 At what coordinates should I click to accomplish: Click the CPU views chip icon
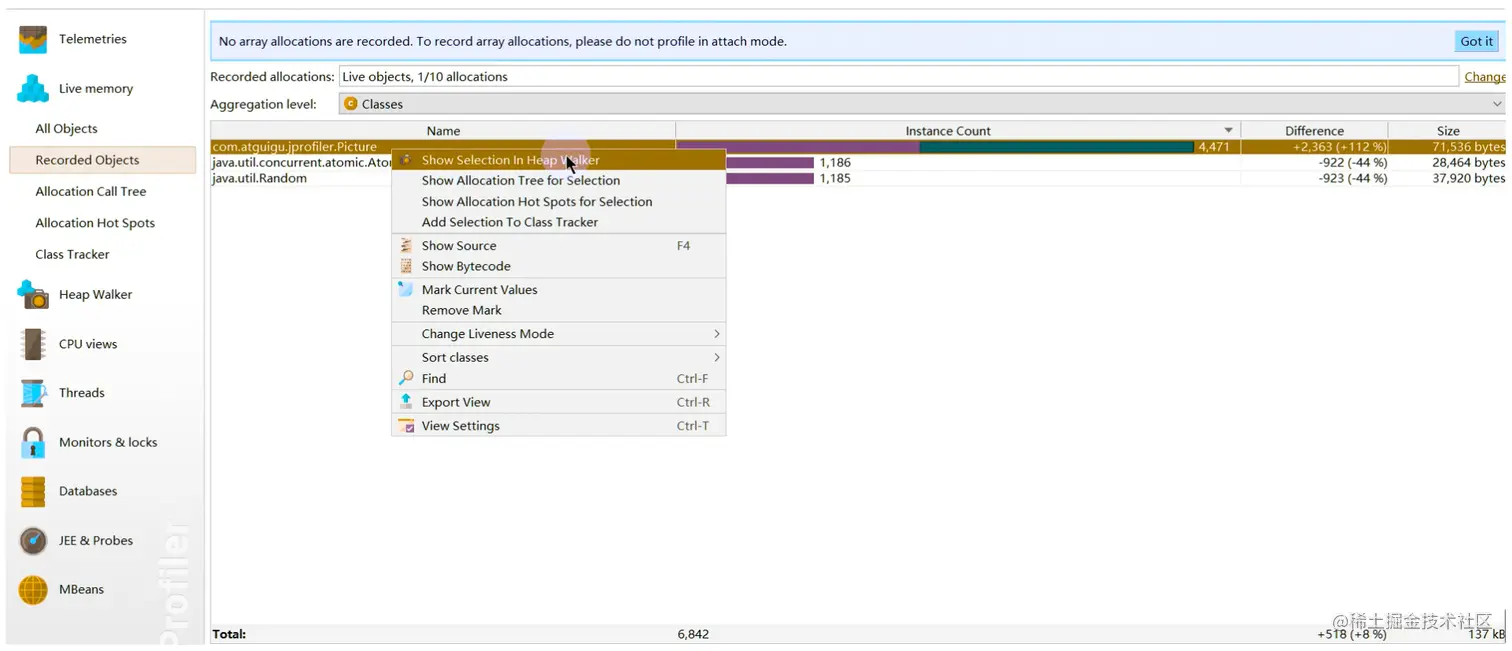(x=33, y=344)
